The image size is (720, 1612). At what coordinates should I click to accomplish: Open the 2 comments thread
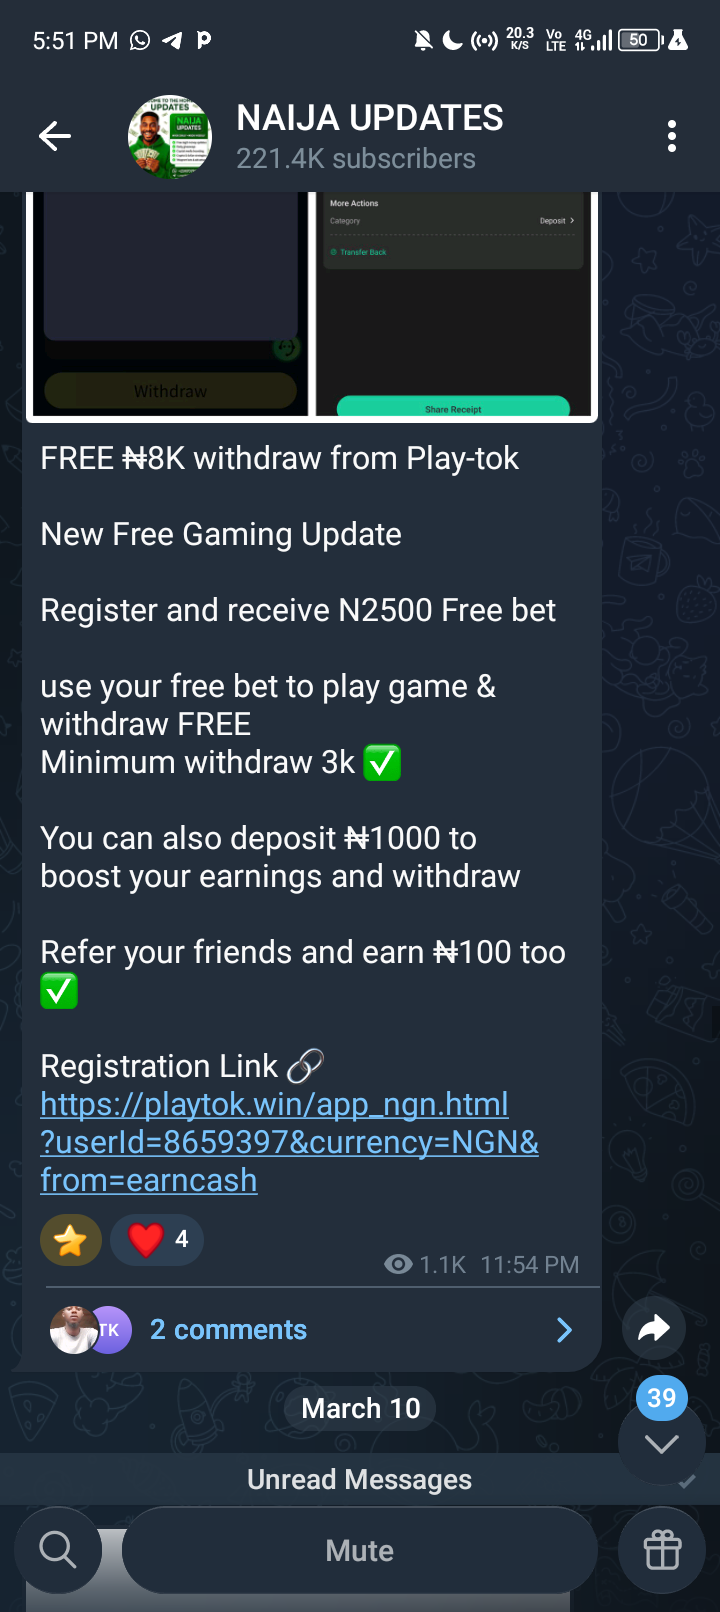[x=228, y=1329]
